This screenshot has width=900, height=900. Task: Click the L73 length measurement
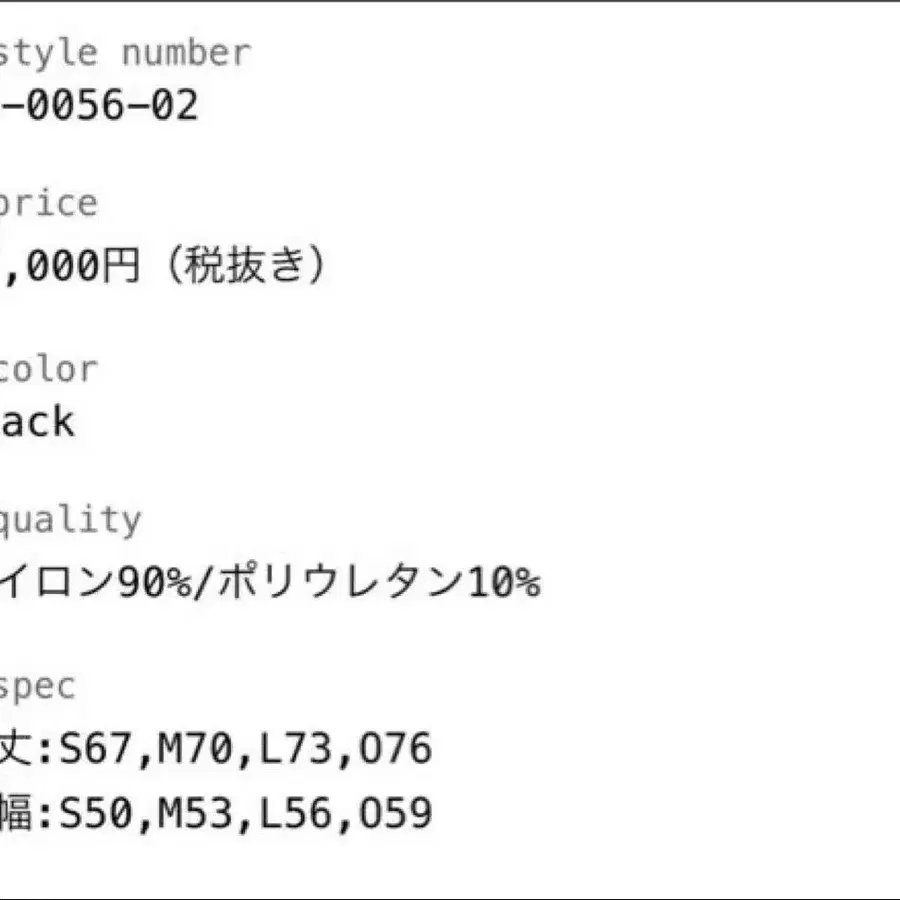coord(295,748)
